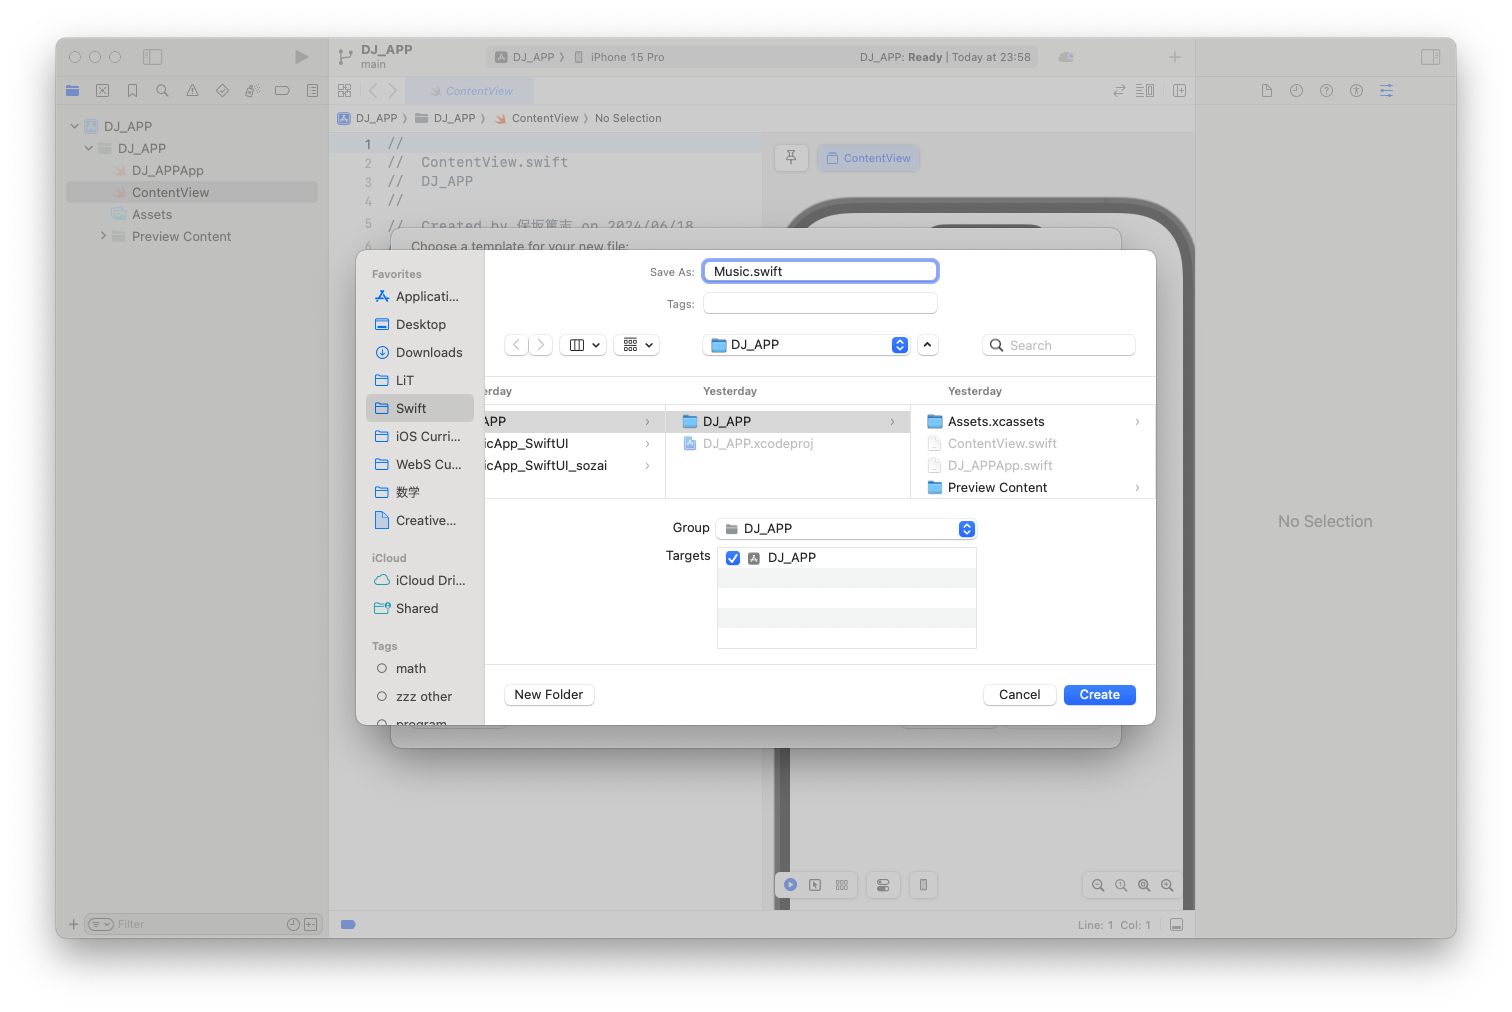Switch to the ContentView editor tab
1512x1012 pixels.
470,90
